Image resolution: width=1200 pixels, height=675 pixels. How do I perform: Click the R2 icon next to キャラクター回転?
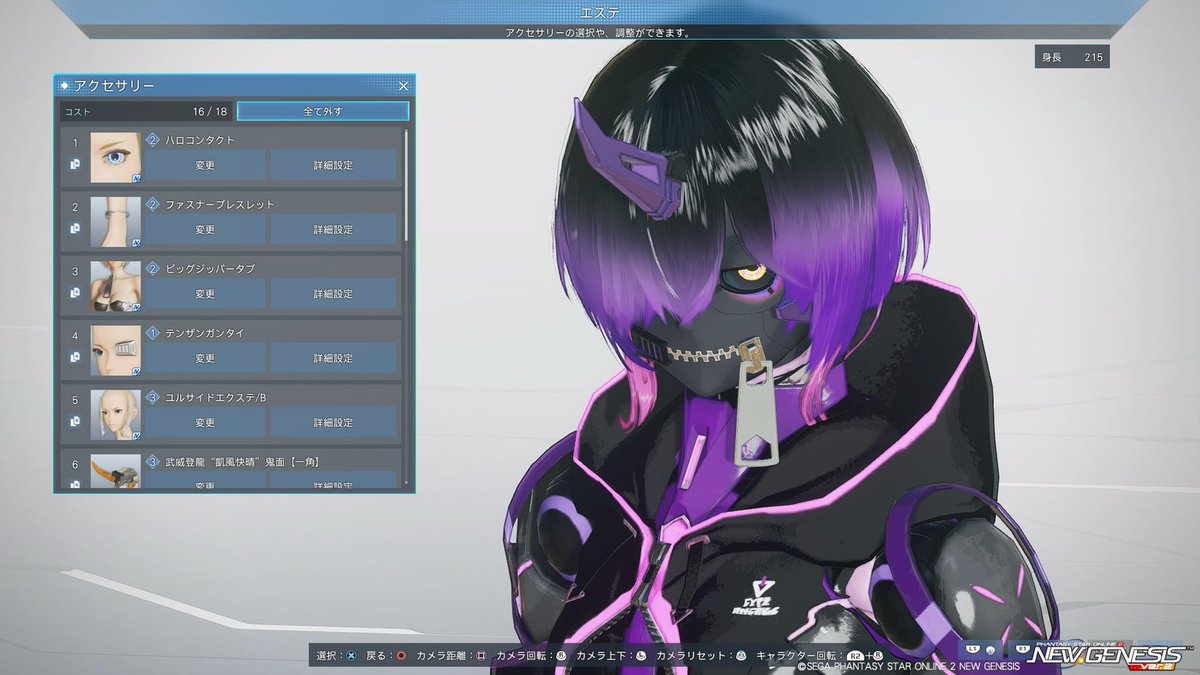pos(855,656)
